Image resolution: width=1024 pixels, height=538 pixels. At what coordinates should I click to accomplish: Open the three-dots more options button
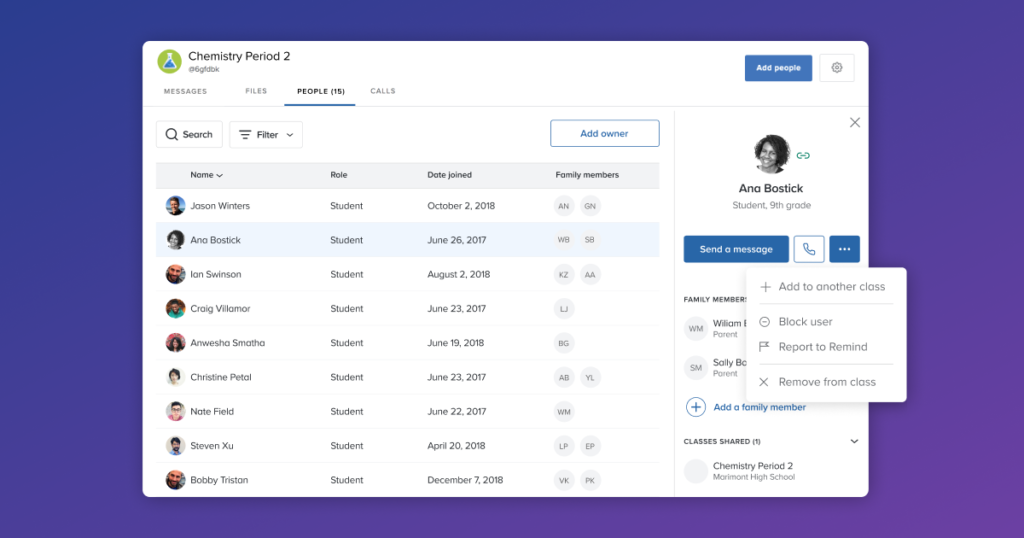(x=844, y=249)
